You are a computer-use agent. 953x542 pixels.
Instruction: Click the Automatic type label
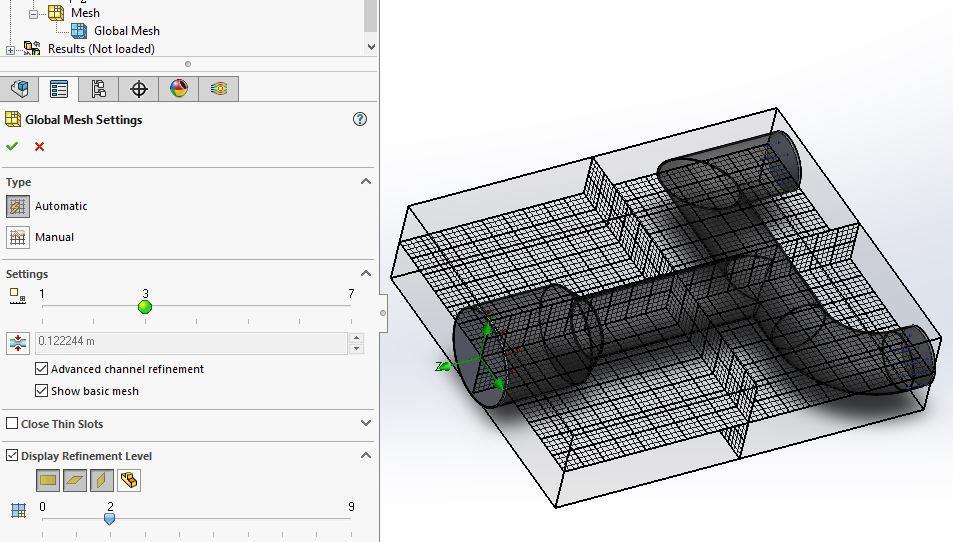pos(61,206)
